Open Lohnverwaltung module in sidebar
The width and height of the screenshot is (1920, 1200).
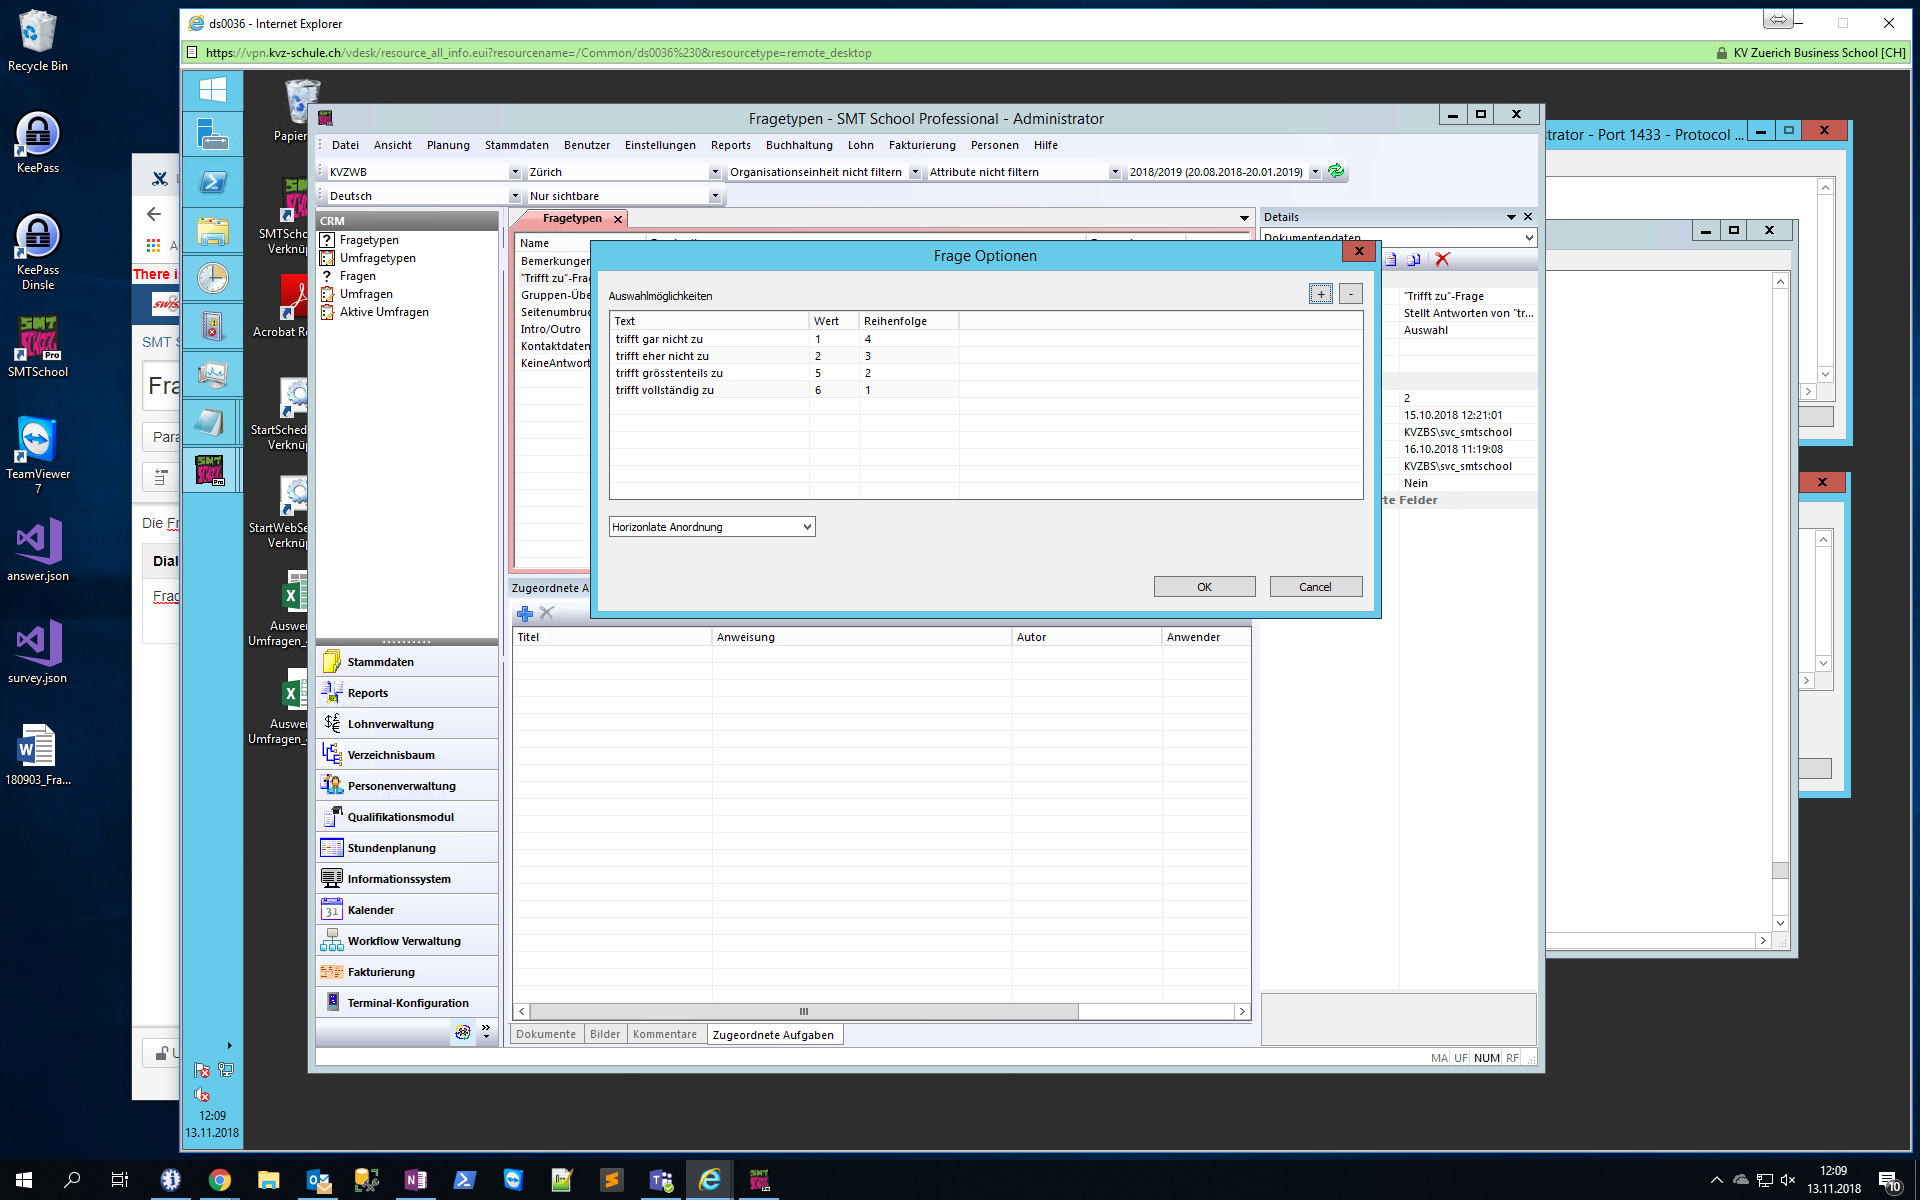pyautogui.click(x=390, y=724)
